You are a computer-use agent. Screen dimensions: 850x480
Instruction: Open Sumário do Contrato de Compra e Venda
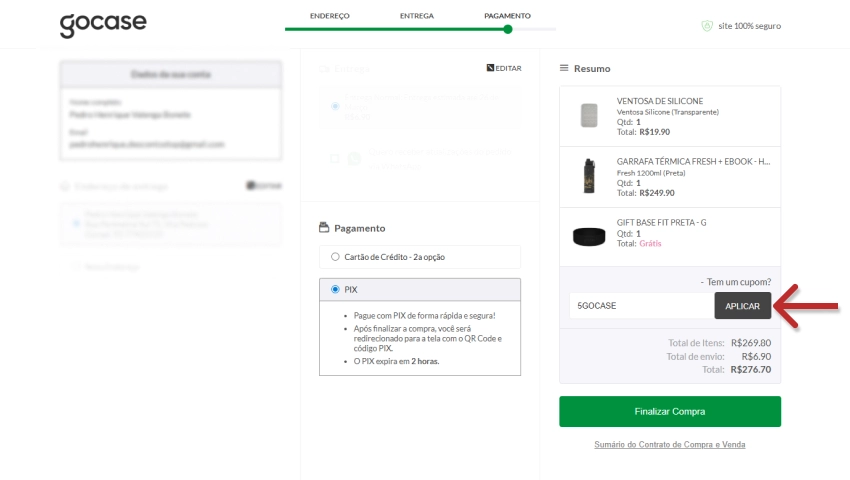point(669,444)
